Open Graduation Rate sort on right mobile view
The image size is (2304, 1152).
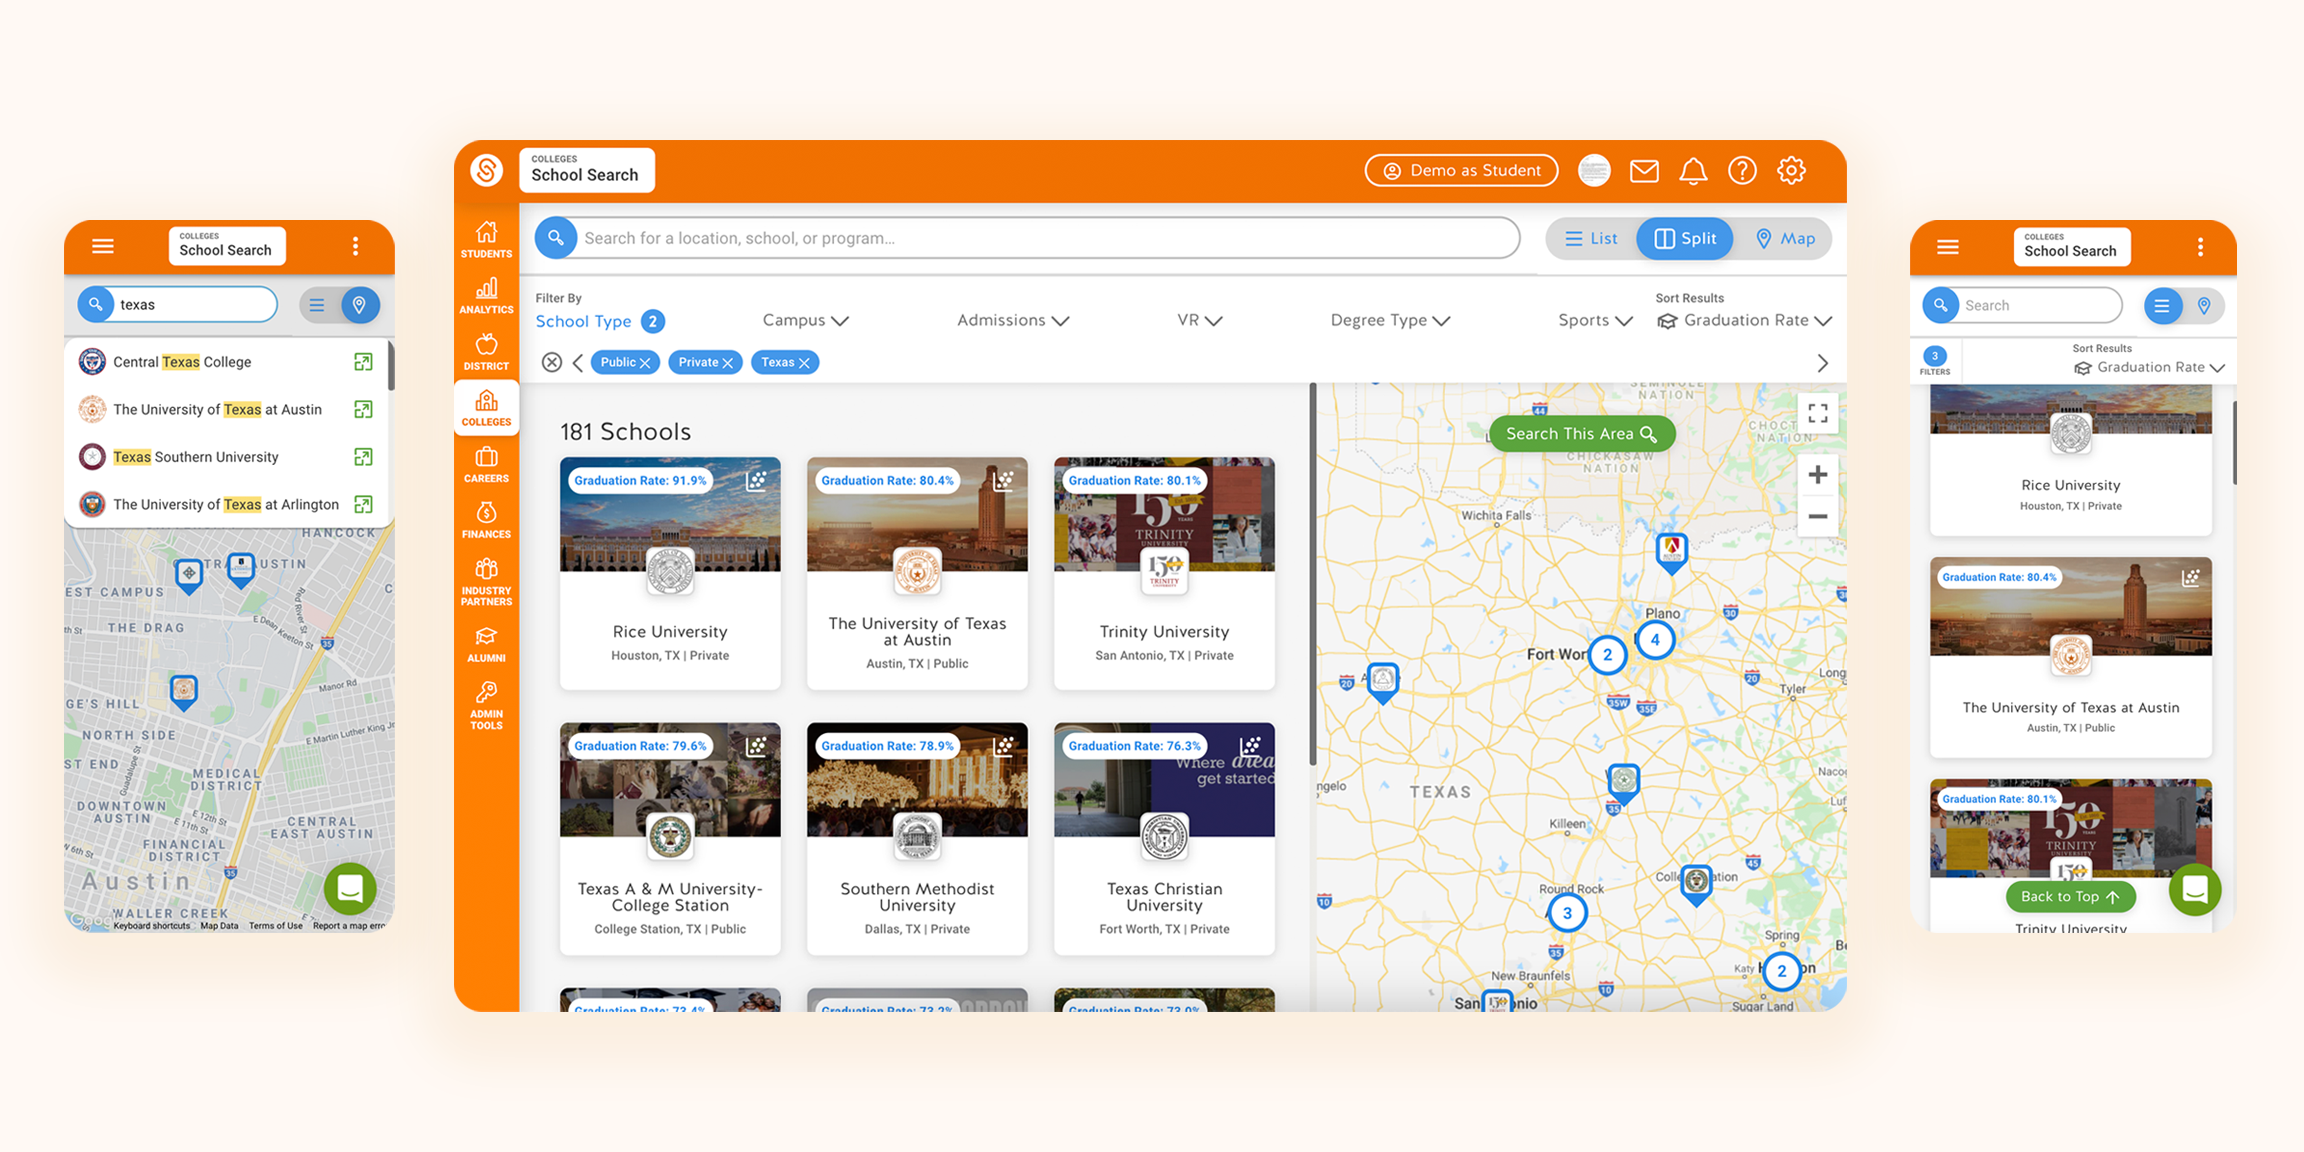point(2149,368)
